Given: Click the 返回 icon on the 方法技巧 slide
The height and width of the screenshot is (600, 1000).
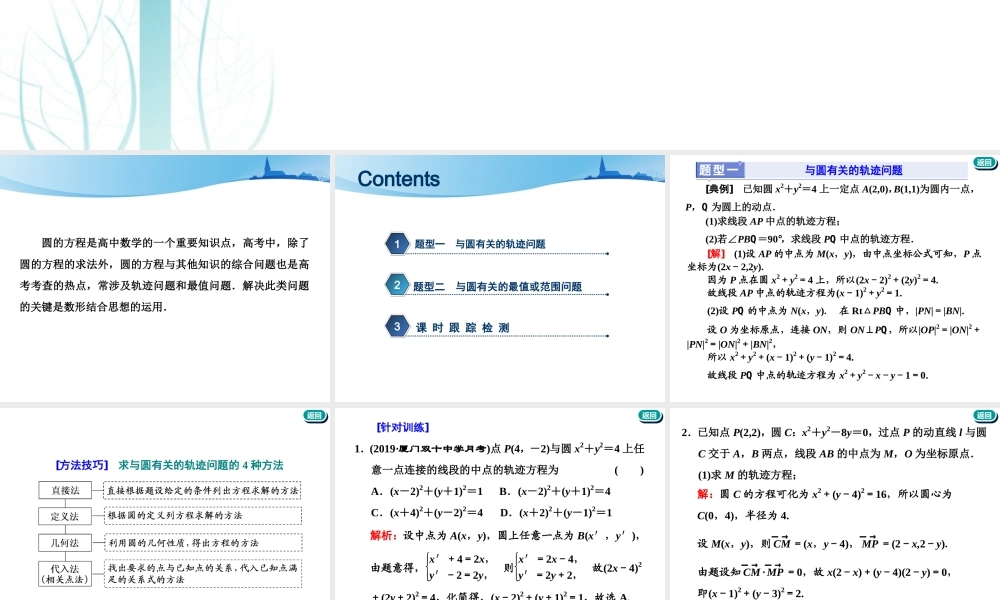Looking at the screenshot, I should tap(315, 416).
